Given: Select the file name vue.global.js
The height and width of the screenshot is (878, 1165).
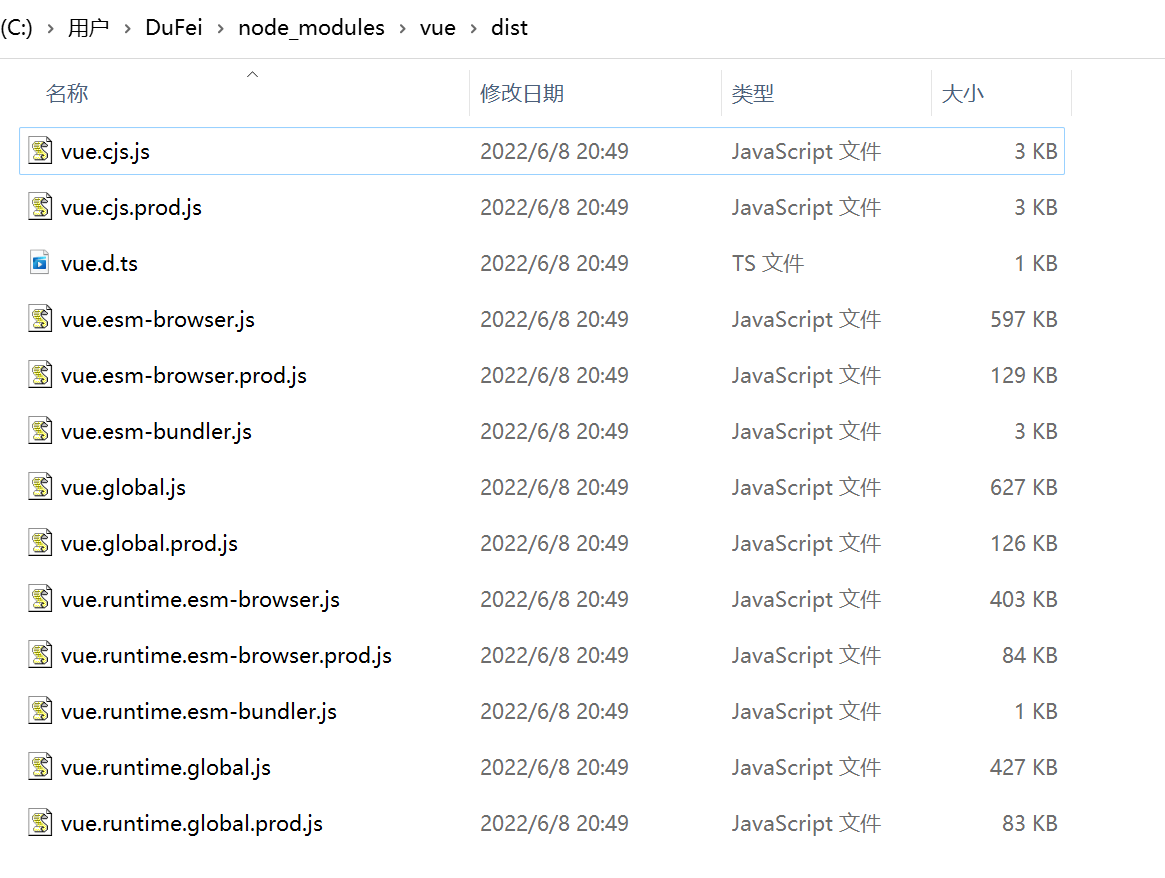Looking at the screenshot, I should (x=123, y=488).
